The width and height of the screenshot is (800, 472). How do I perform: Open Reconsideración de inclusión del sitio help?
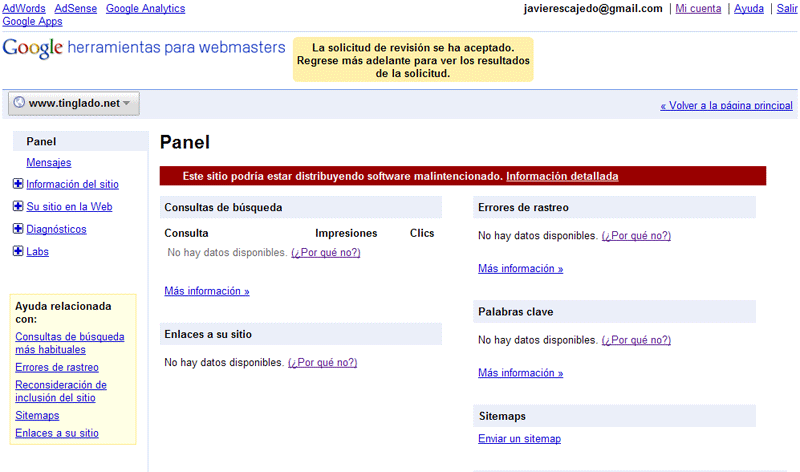(x=60, y=391)
